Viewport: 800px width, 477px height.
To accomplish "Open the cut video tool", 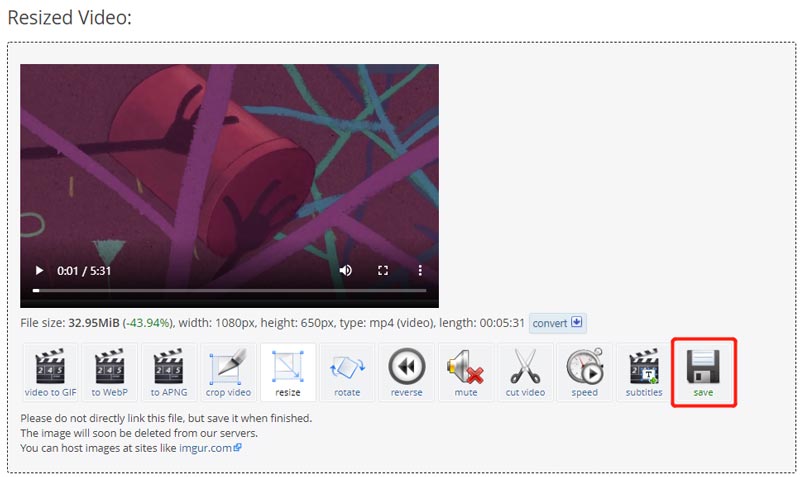I will [x=525, y=372].
